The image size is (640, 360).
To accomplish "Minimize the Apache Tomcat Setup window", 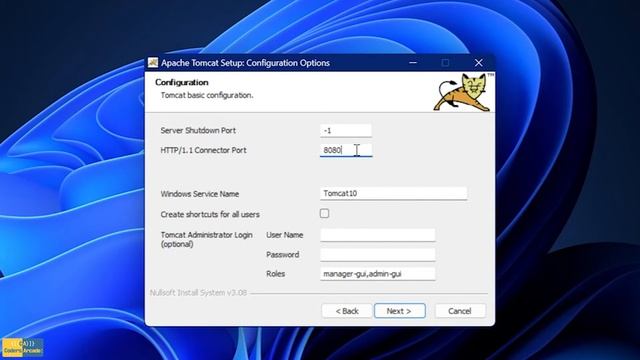I will tap(413, 63).
